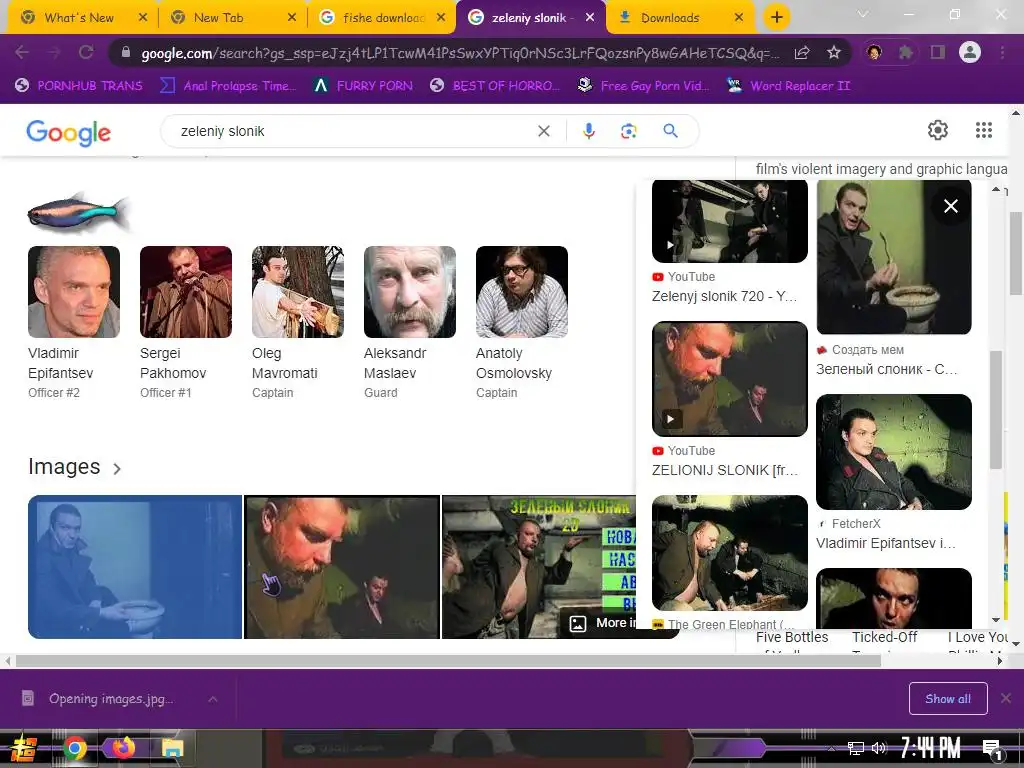The image size is (1024, 768).
Task: Open the FetcherX Vladimir Epifantsev result
Action: click(893, 473)
